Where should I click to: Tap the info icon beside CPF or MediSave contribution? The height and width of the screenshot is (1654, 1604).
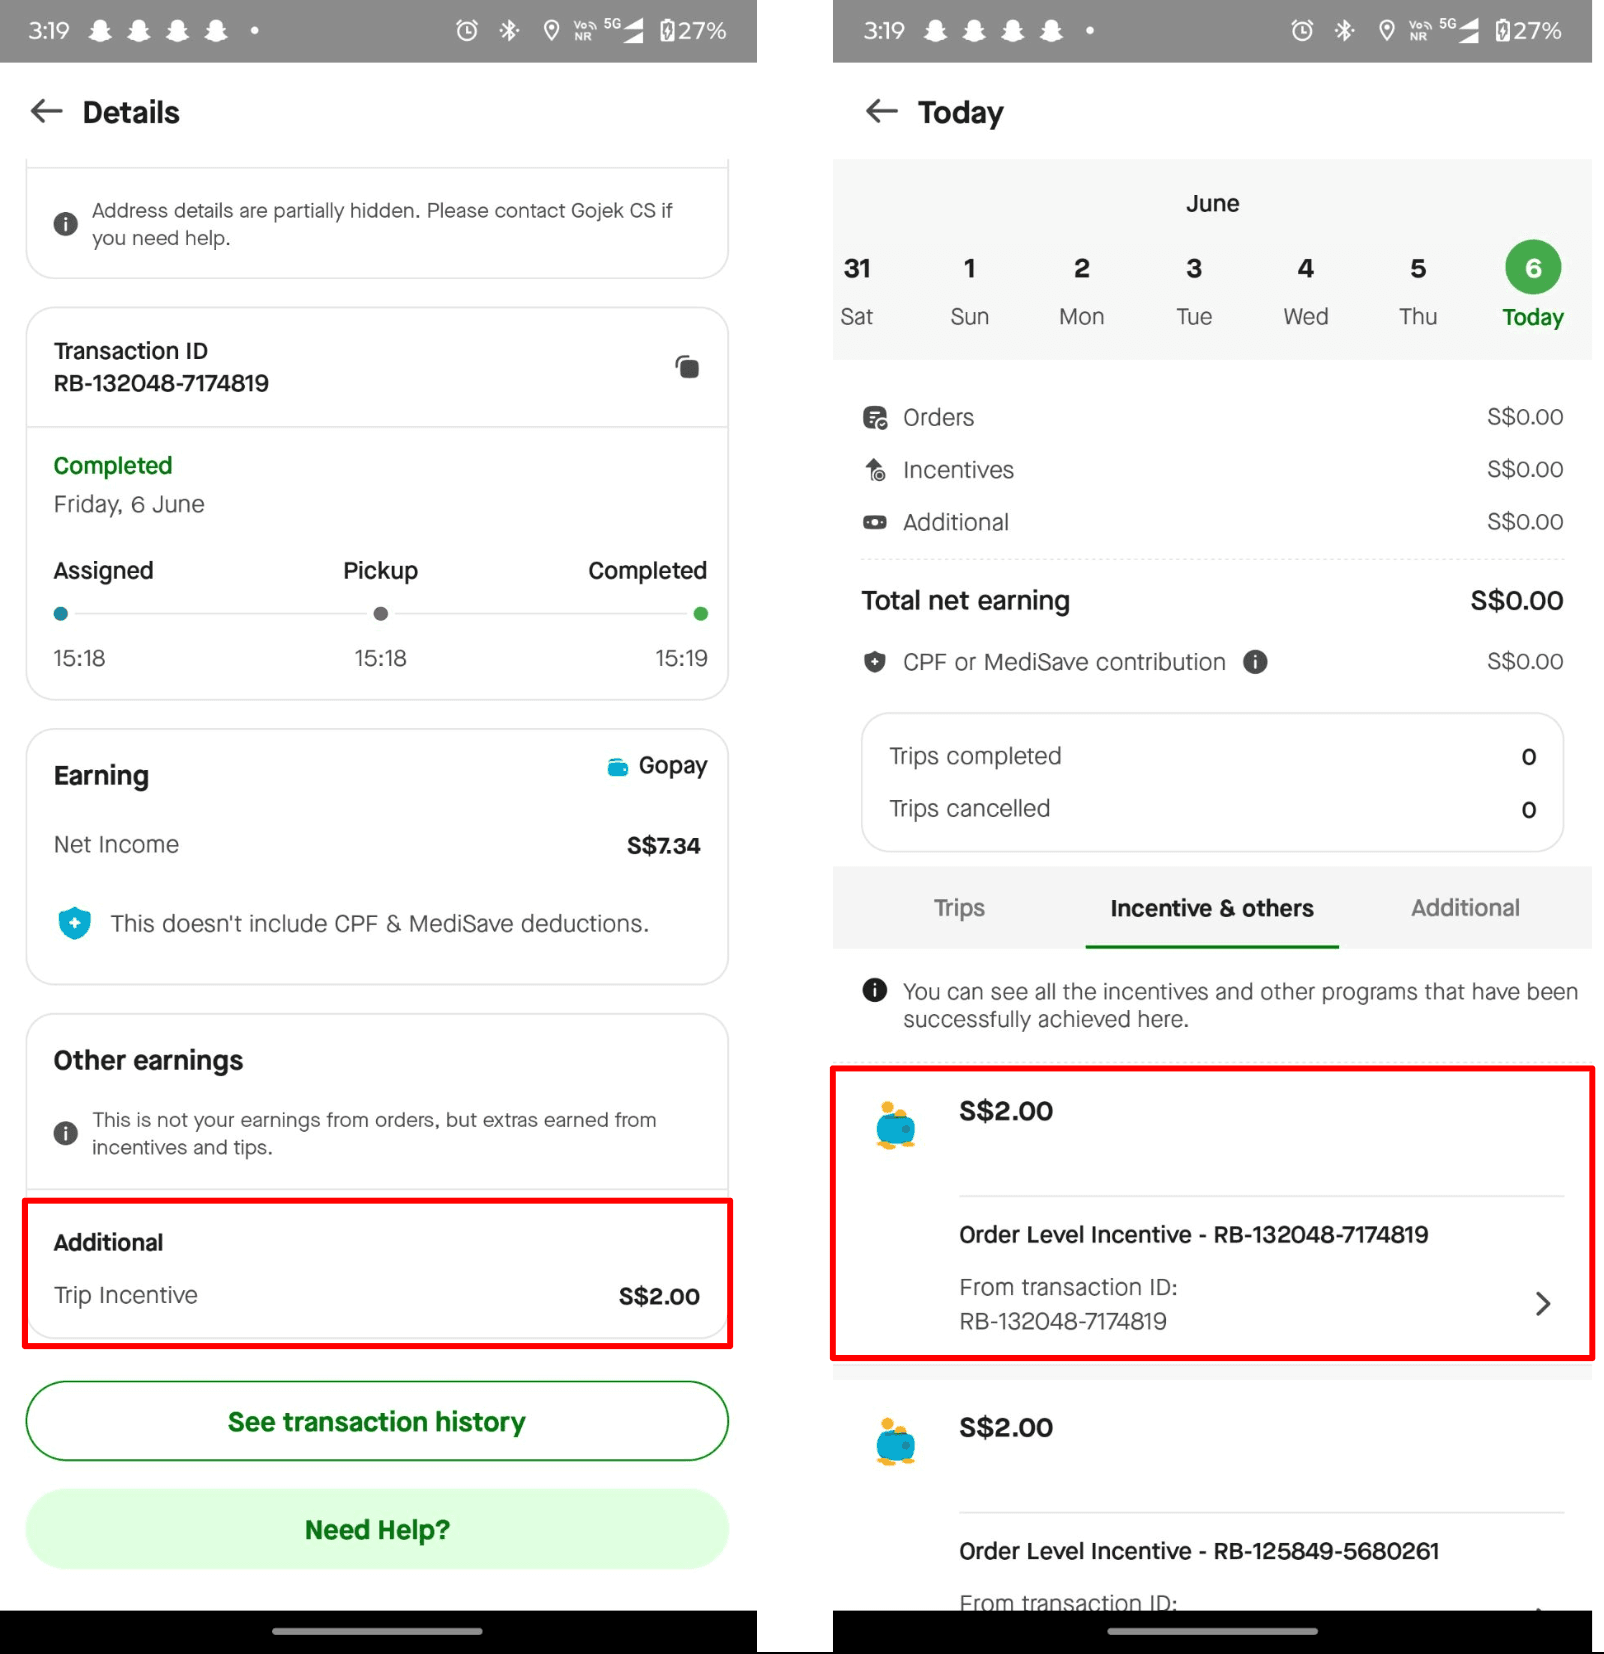pos(1255,662)
